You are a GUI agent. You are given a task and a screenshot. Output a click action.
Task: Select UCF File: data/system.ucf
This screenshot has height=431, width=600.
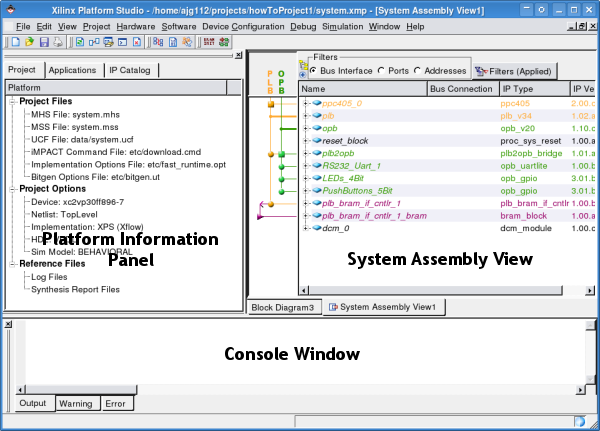tap(82, 139)
